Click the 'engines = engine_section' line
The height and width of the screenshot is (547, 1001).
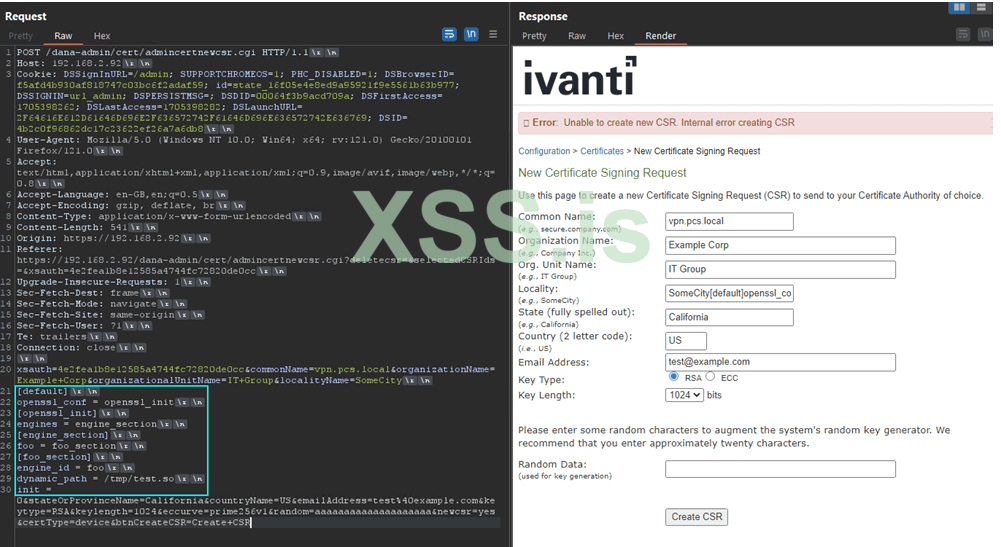pos(102,424)
